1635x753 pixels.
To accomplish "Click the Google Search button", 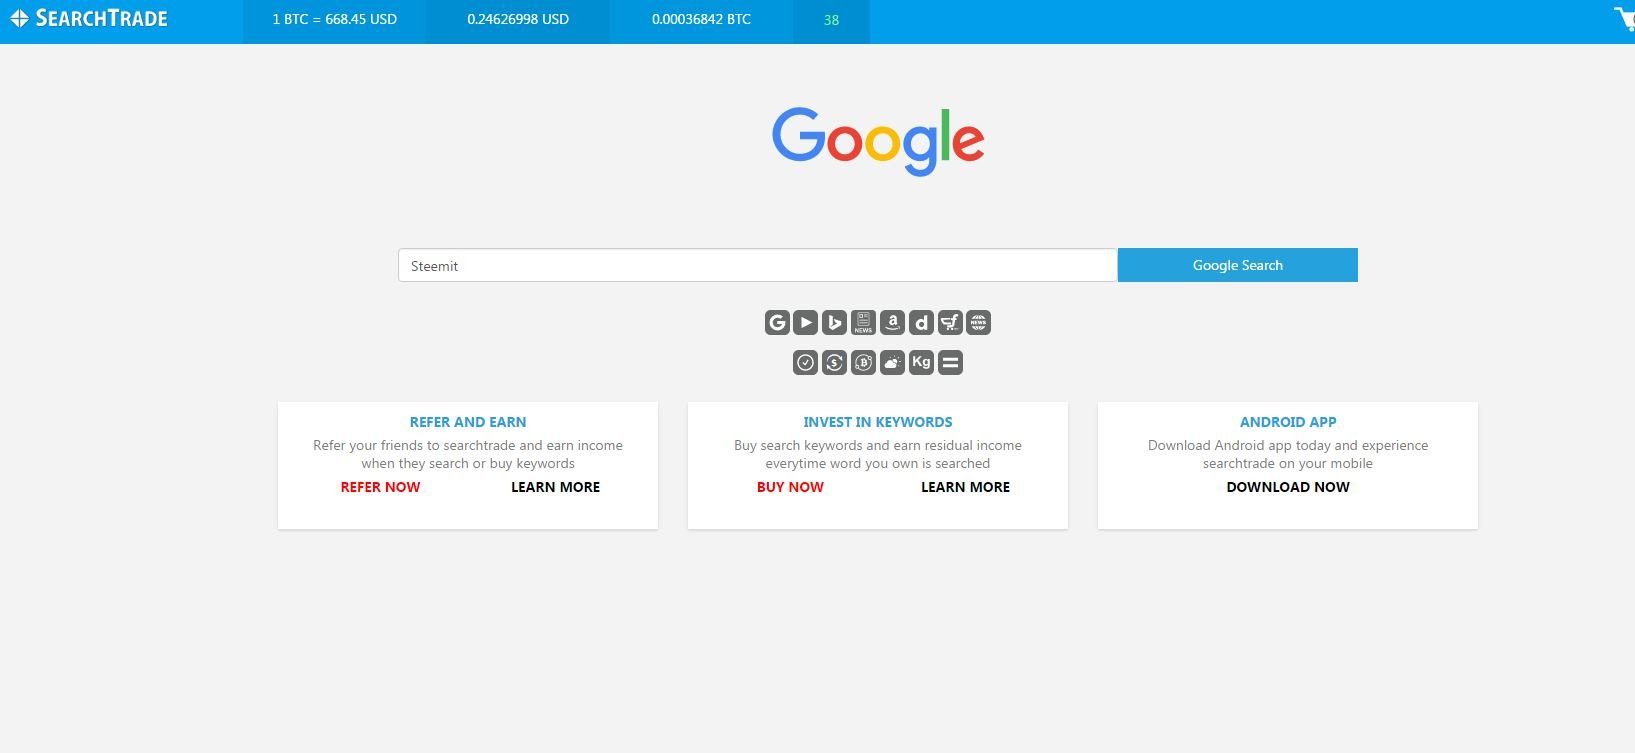I will pos(1237,265).
